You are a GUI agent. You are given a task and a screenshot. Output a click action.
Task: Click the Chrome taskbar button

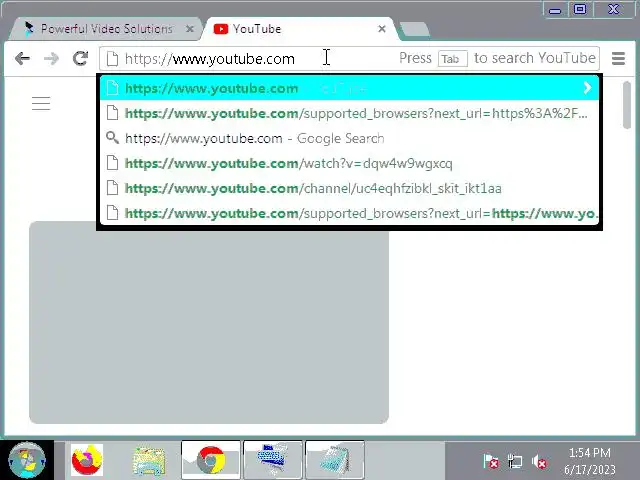pos(211,460)
